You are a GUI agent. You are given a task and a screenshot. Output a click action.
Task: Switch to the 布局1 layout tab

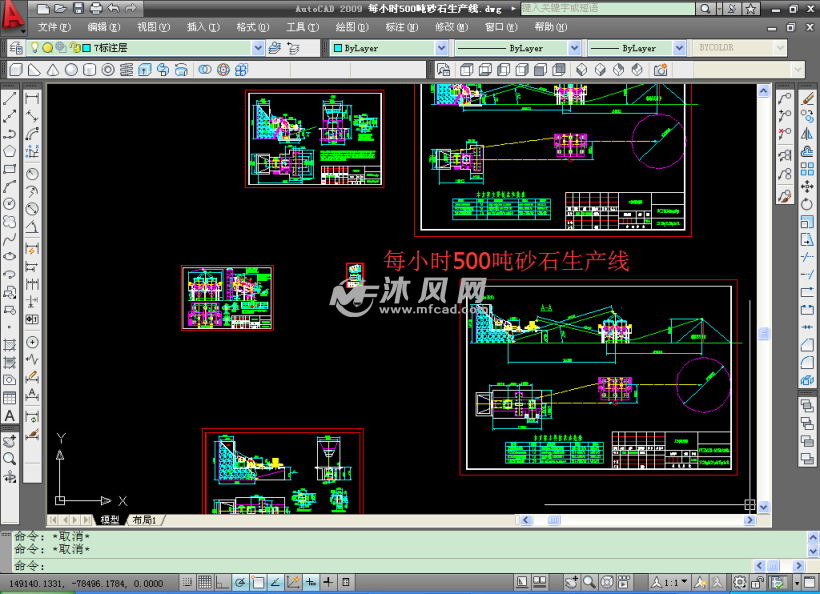click(x=144, y=520)
